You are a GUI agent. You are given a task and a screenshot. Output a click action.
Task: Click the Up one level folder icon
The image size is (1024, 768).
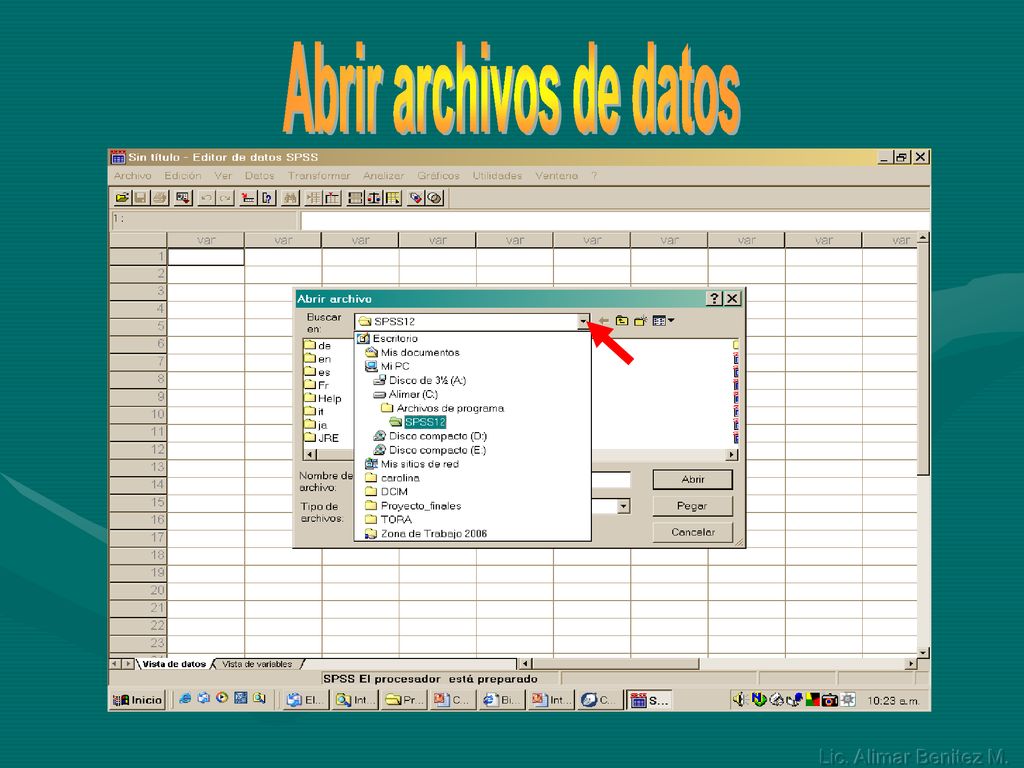(x=622, y=321)
